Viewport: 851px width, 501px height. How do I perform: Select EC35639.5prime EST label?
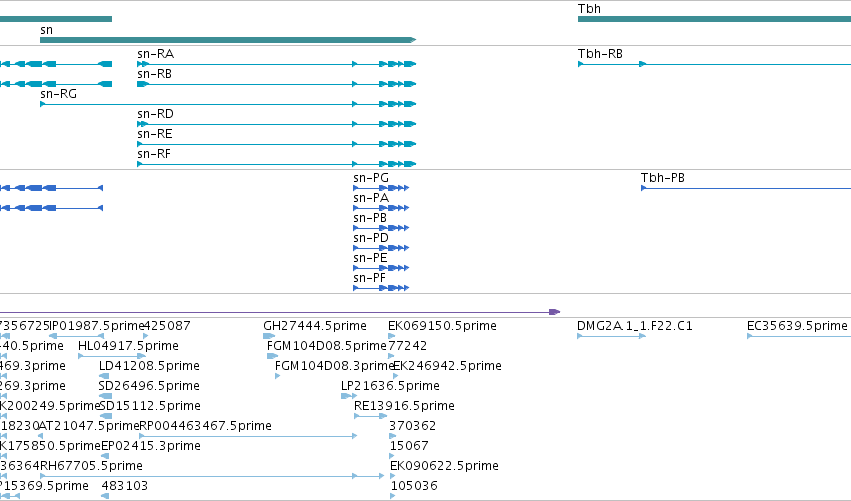point(797,326)
